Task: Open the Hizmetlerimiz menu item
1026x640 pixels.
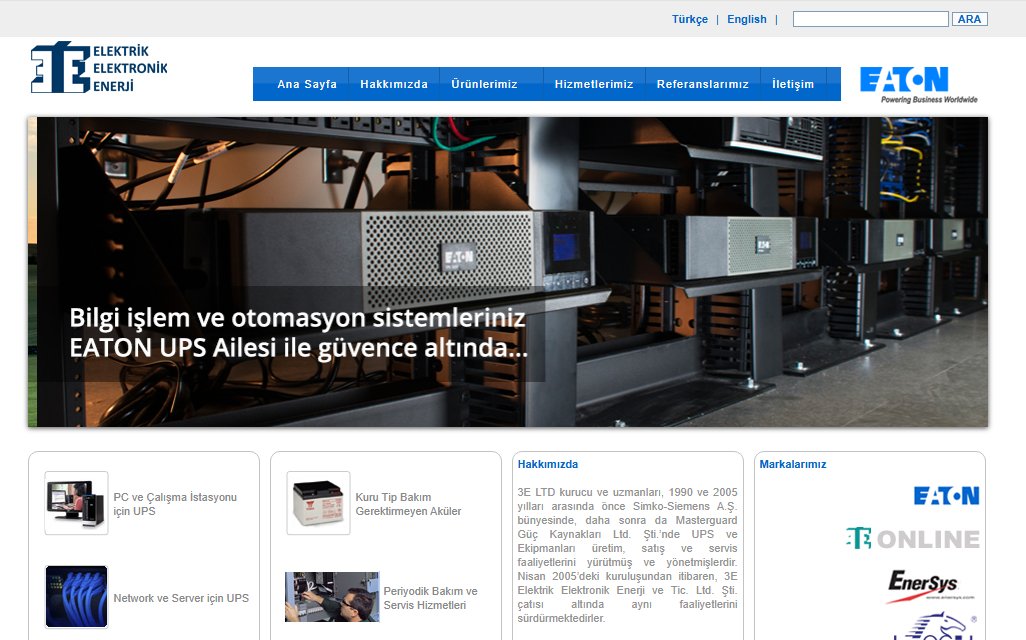Action: pos(594,84)
